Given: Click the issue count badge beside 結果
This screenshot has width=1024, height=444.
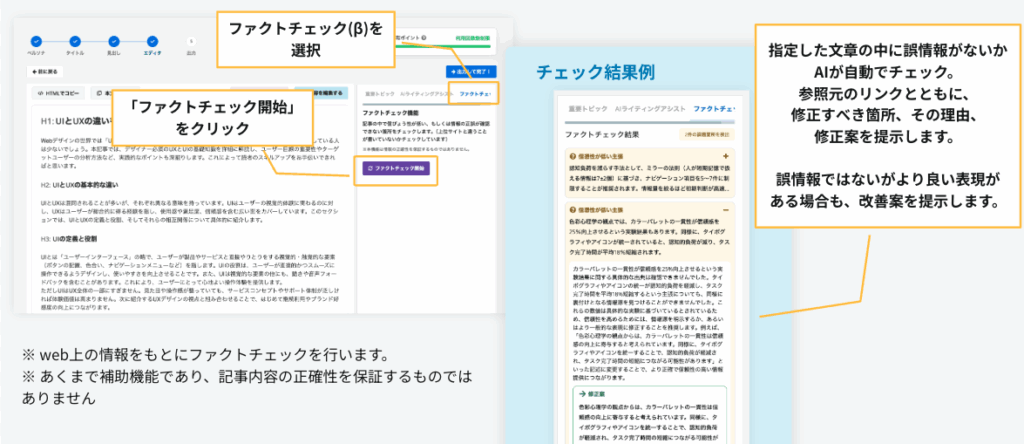Looking at the screenshot, I should tap(707, 135).
